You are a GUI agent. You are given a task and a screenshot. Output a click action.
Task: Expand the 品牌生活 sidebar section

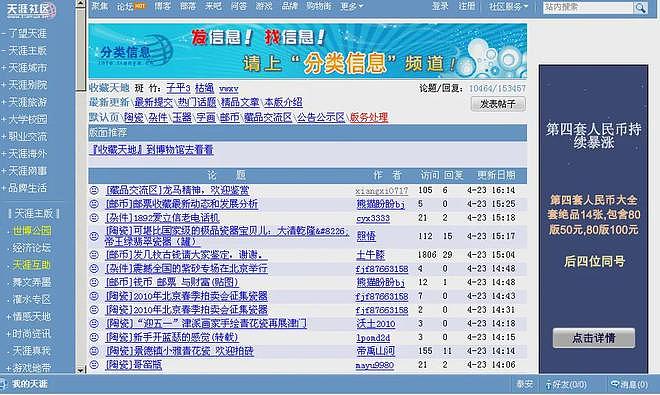(x=3, y=188)
